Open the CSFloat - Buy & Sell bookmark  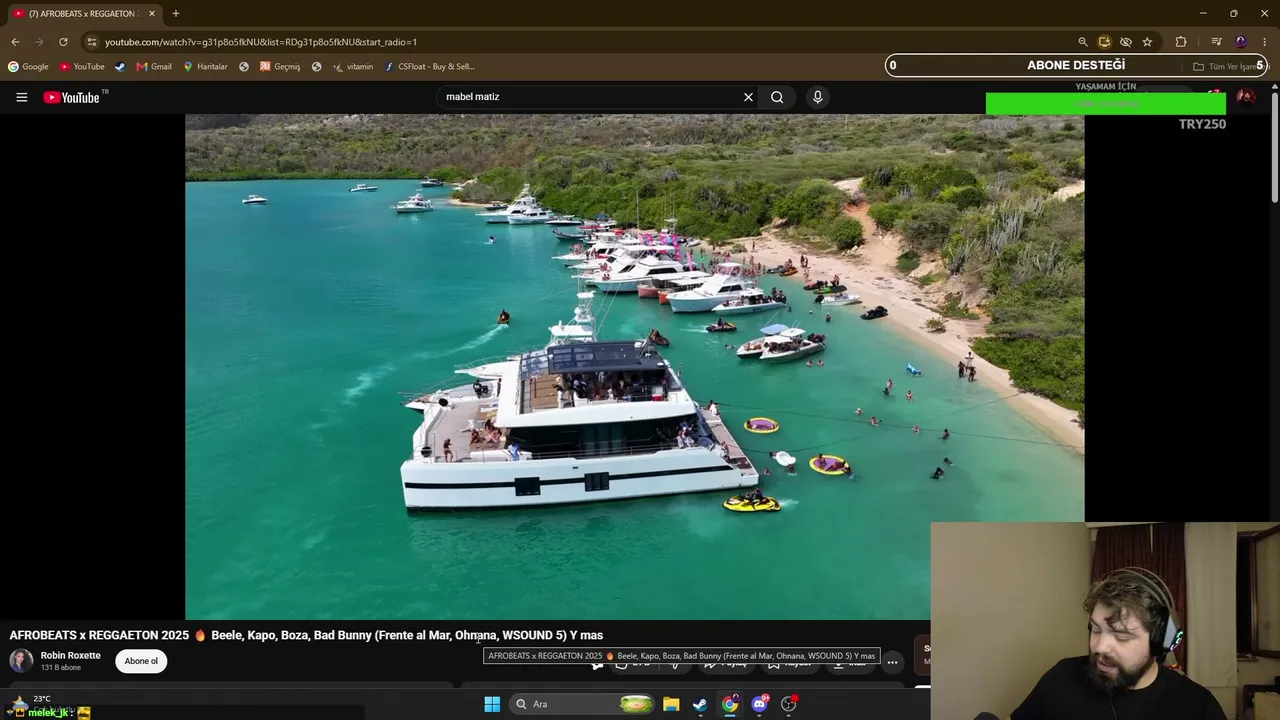click(x=430, y=67)
